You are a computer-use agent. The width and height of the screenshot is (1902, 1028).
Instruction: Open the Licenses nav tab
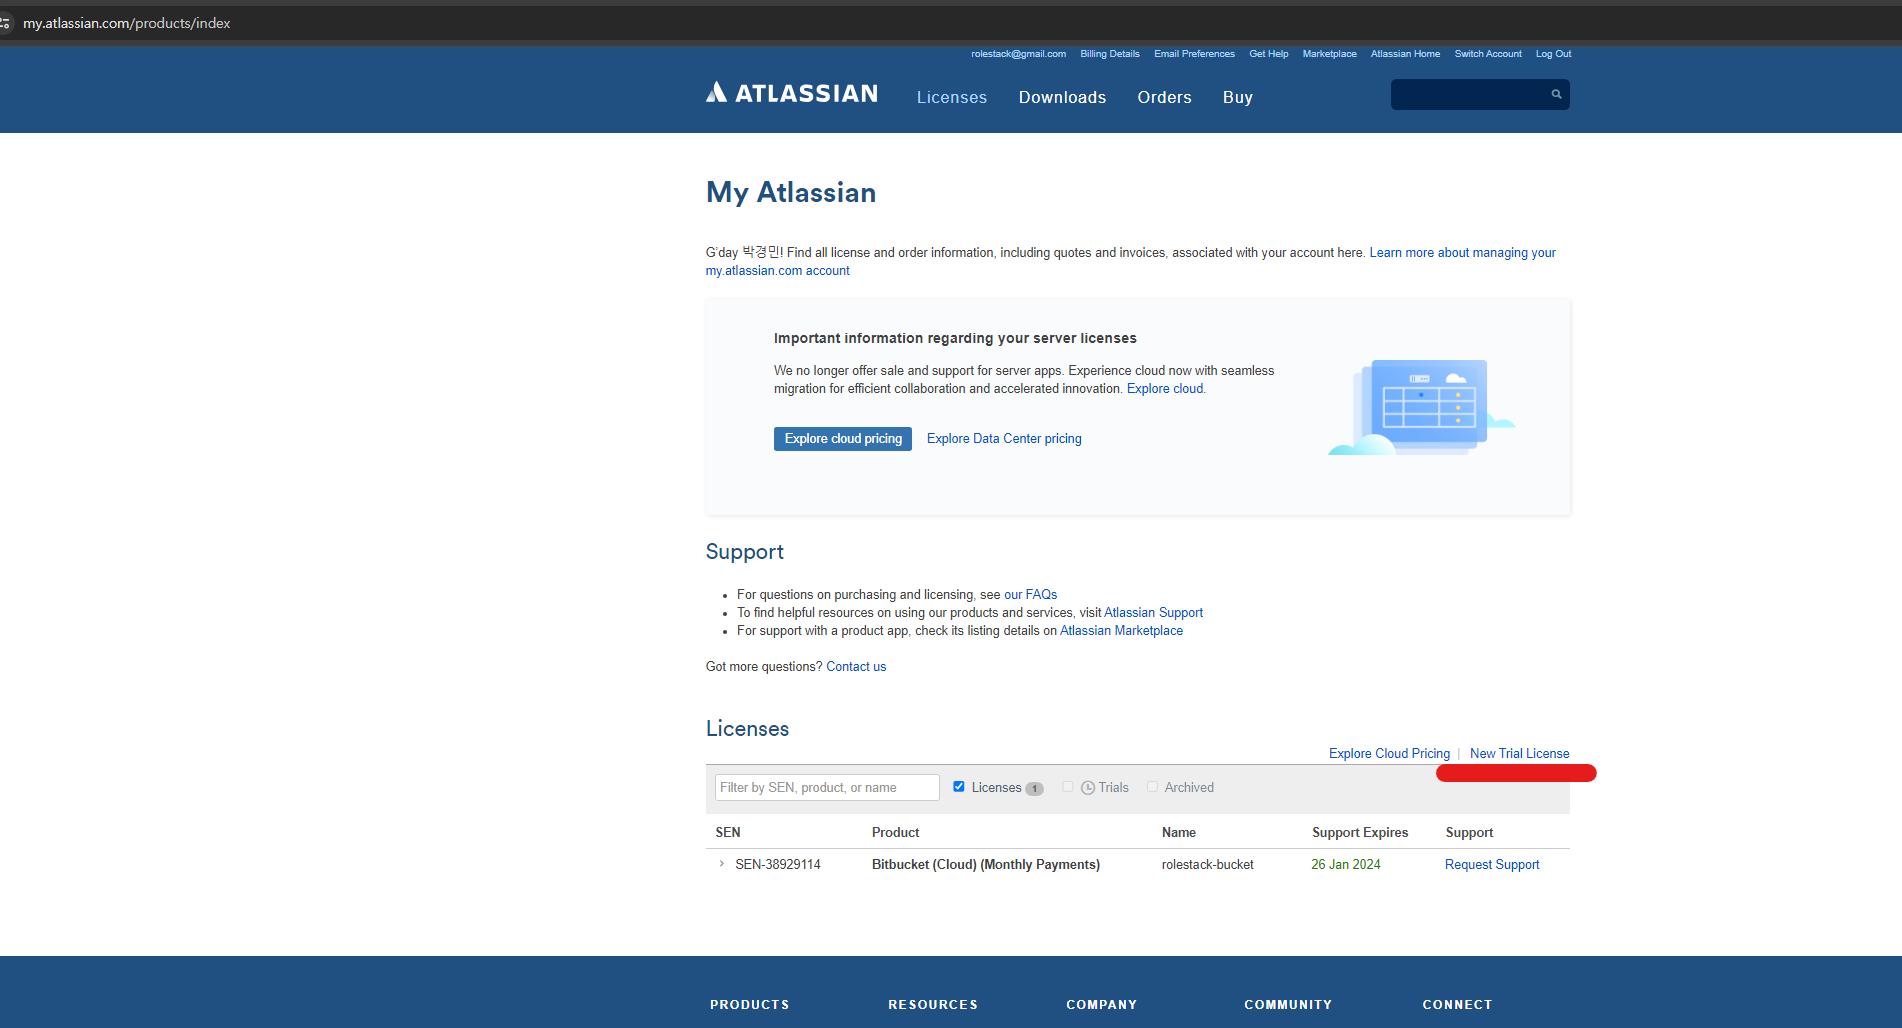[951, 97]
